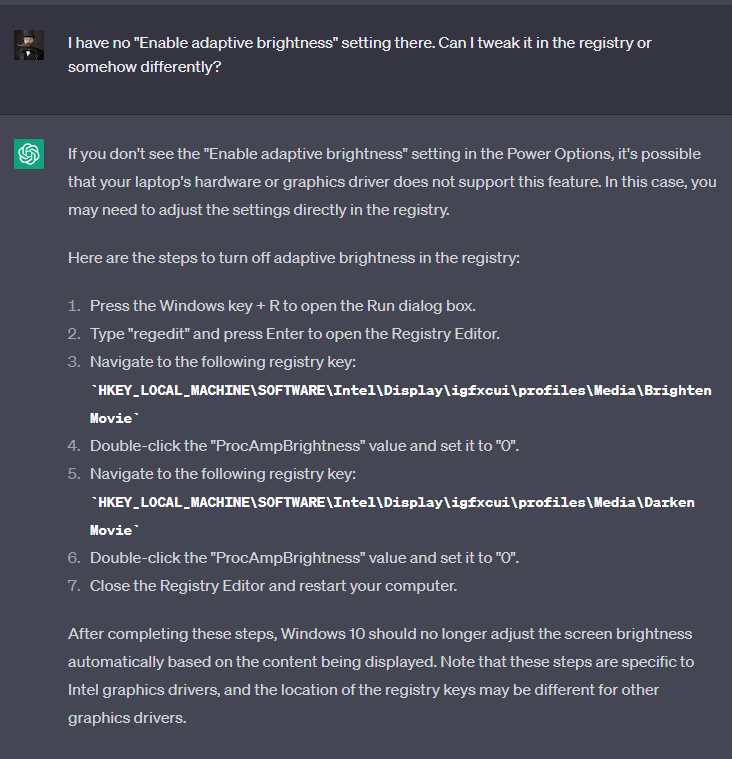The width and height of the screenshot is (732, 759).
Task: Click the green ChatGPT logo icon
Action: click(29, 155)
